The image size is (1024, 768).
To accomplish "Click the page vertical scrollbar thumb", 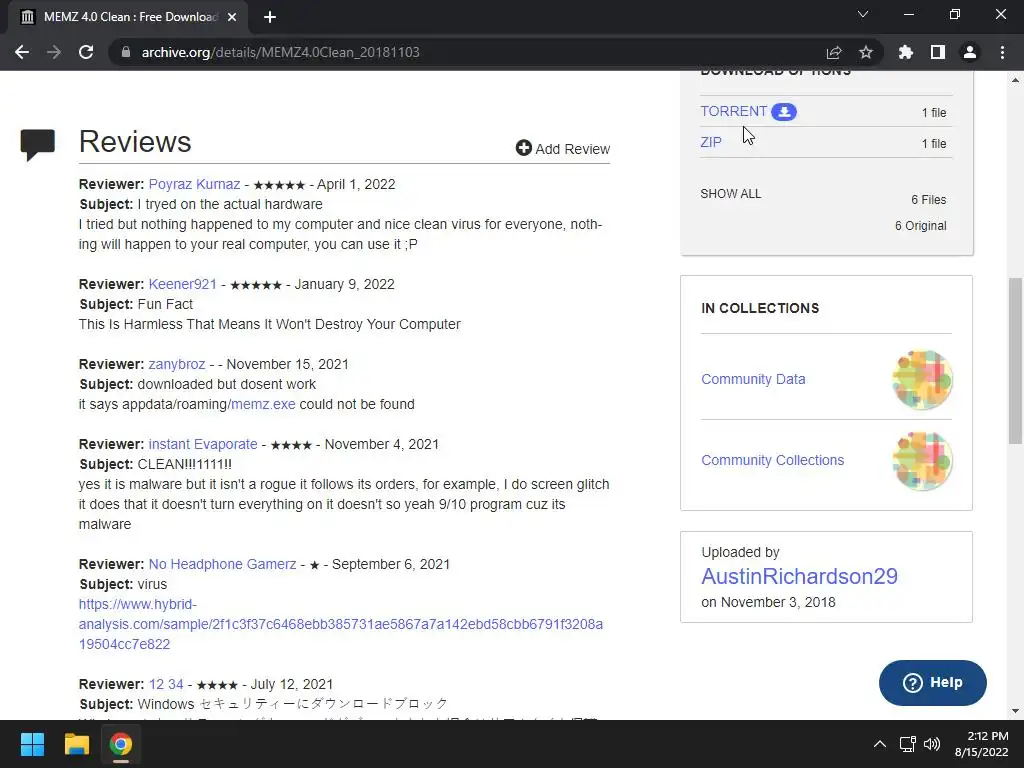I will pyautogui.click(x=1015, y=360).
